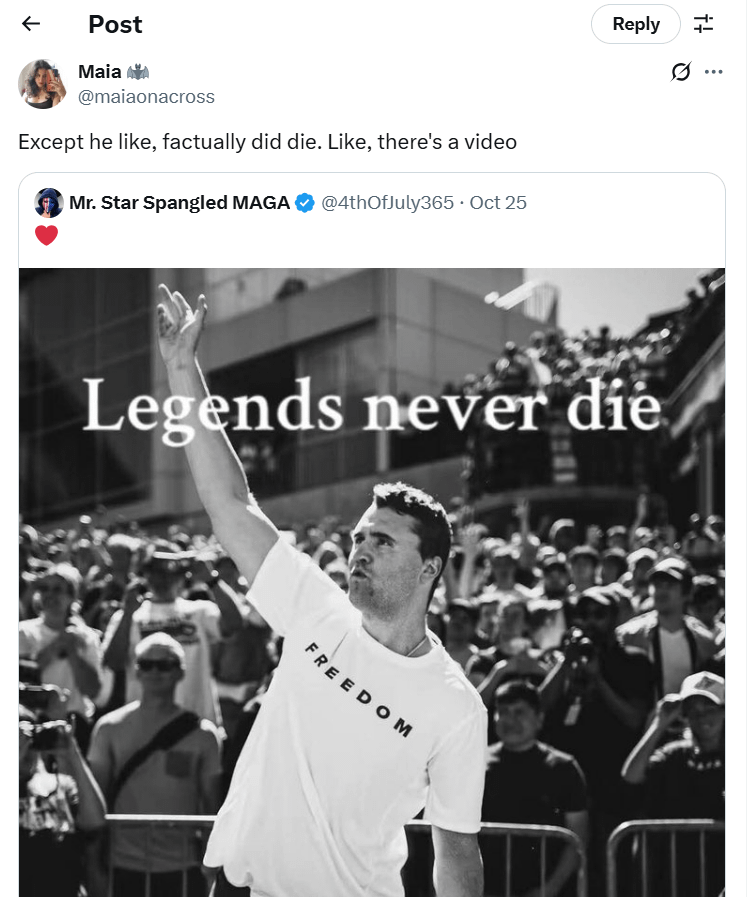
Task: Click the Oct 25 timestamp
Action: [x=498, y=203]
